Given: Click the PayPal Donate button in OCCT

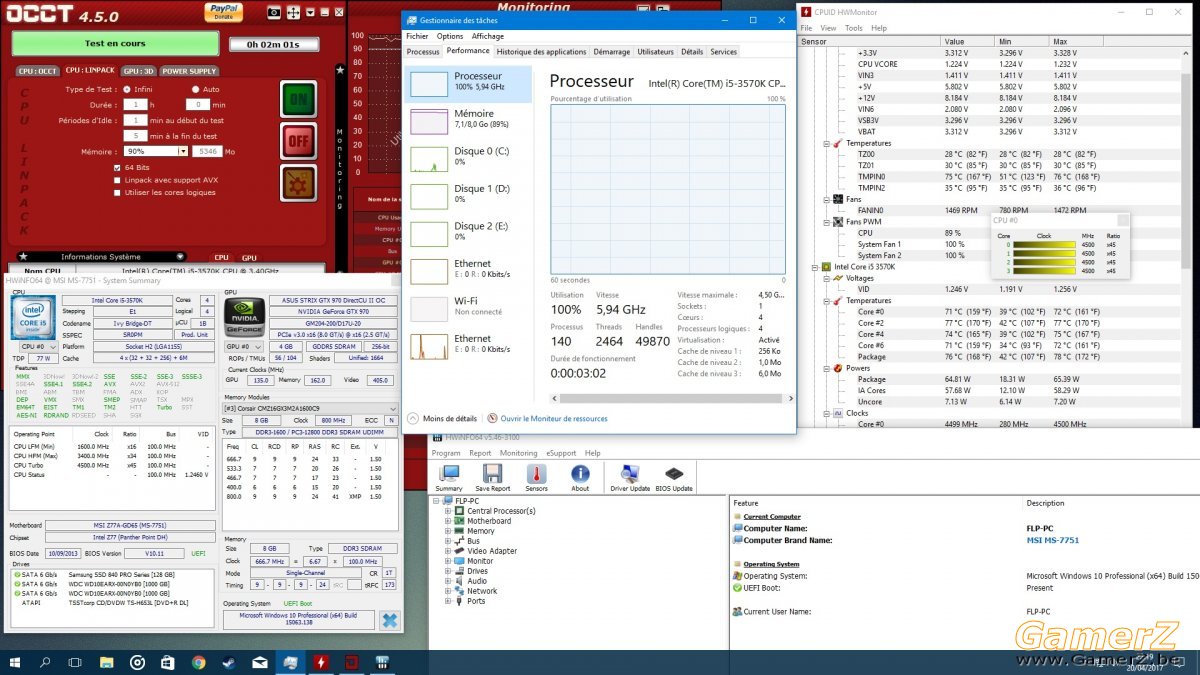Looking at the screenshot, I should point(223,12).
